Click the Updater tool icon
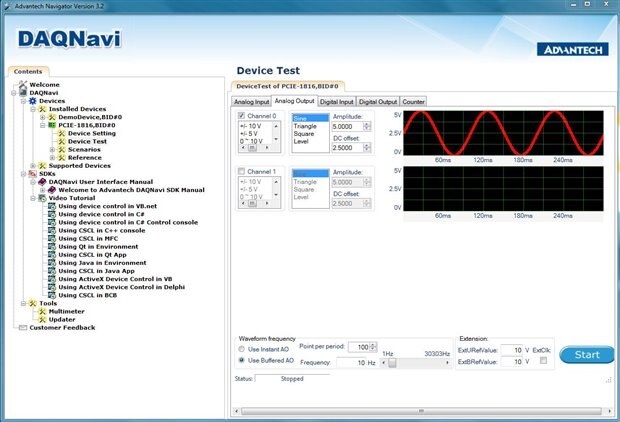Viewport: 620px width, 422px height. (x=42, y=319)
